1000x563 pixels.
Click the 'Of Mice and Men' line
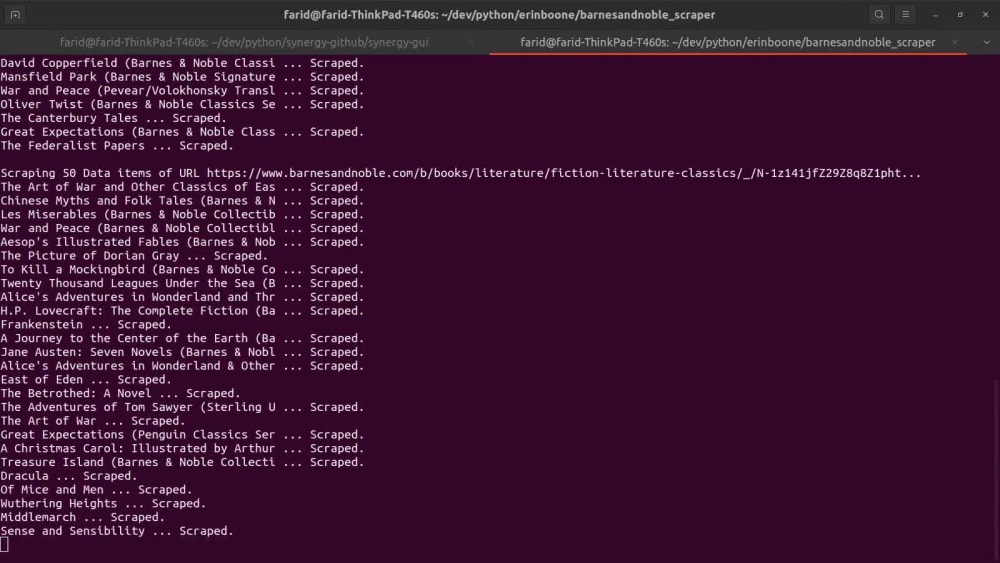(x=96, y=490)
